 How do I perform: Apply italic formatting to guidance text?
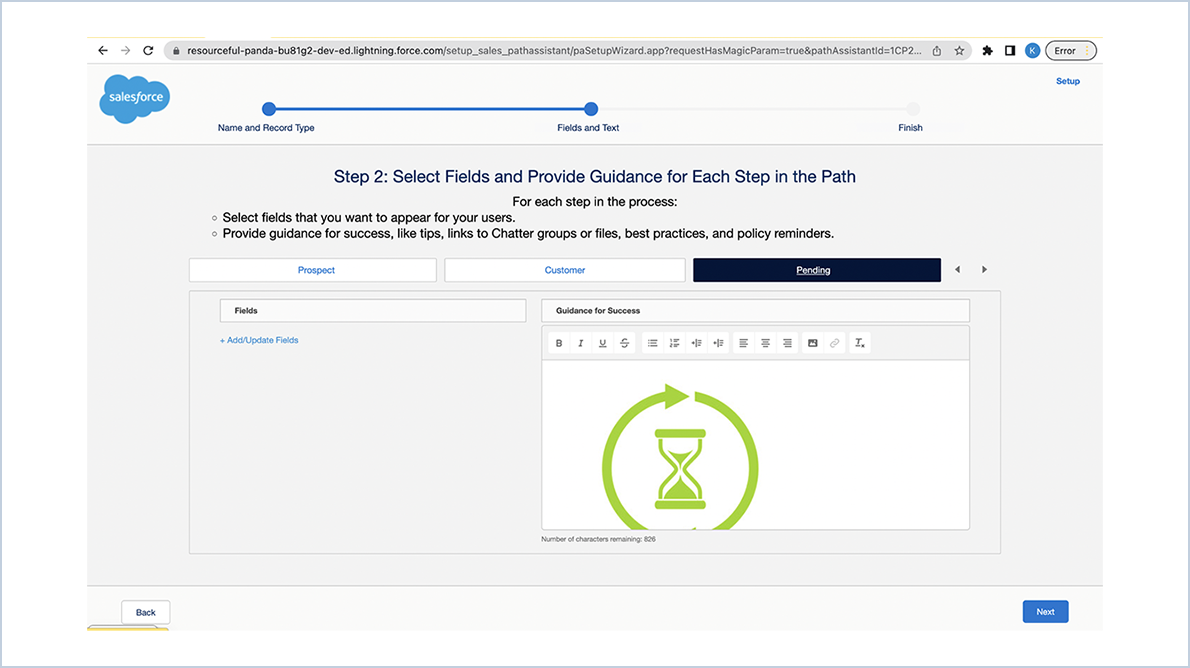[580, 342]
